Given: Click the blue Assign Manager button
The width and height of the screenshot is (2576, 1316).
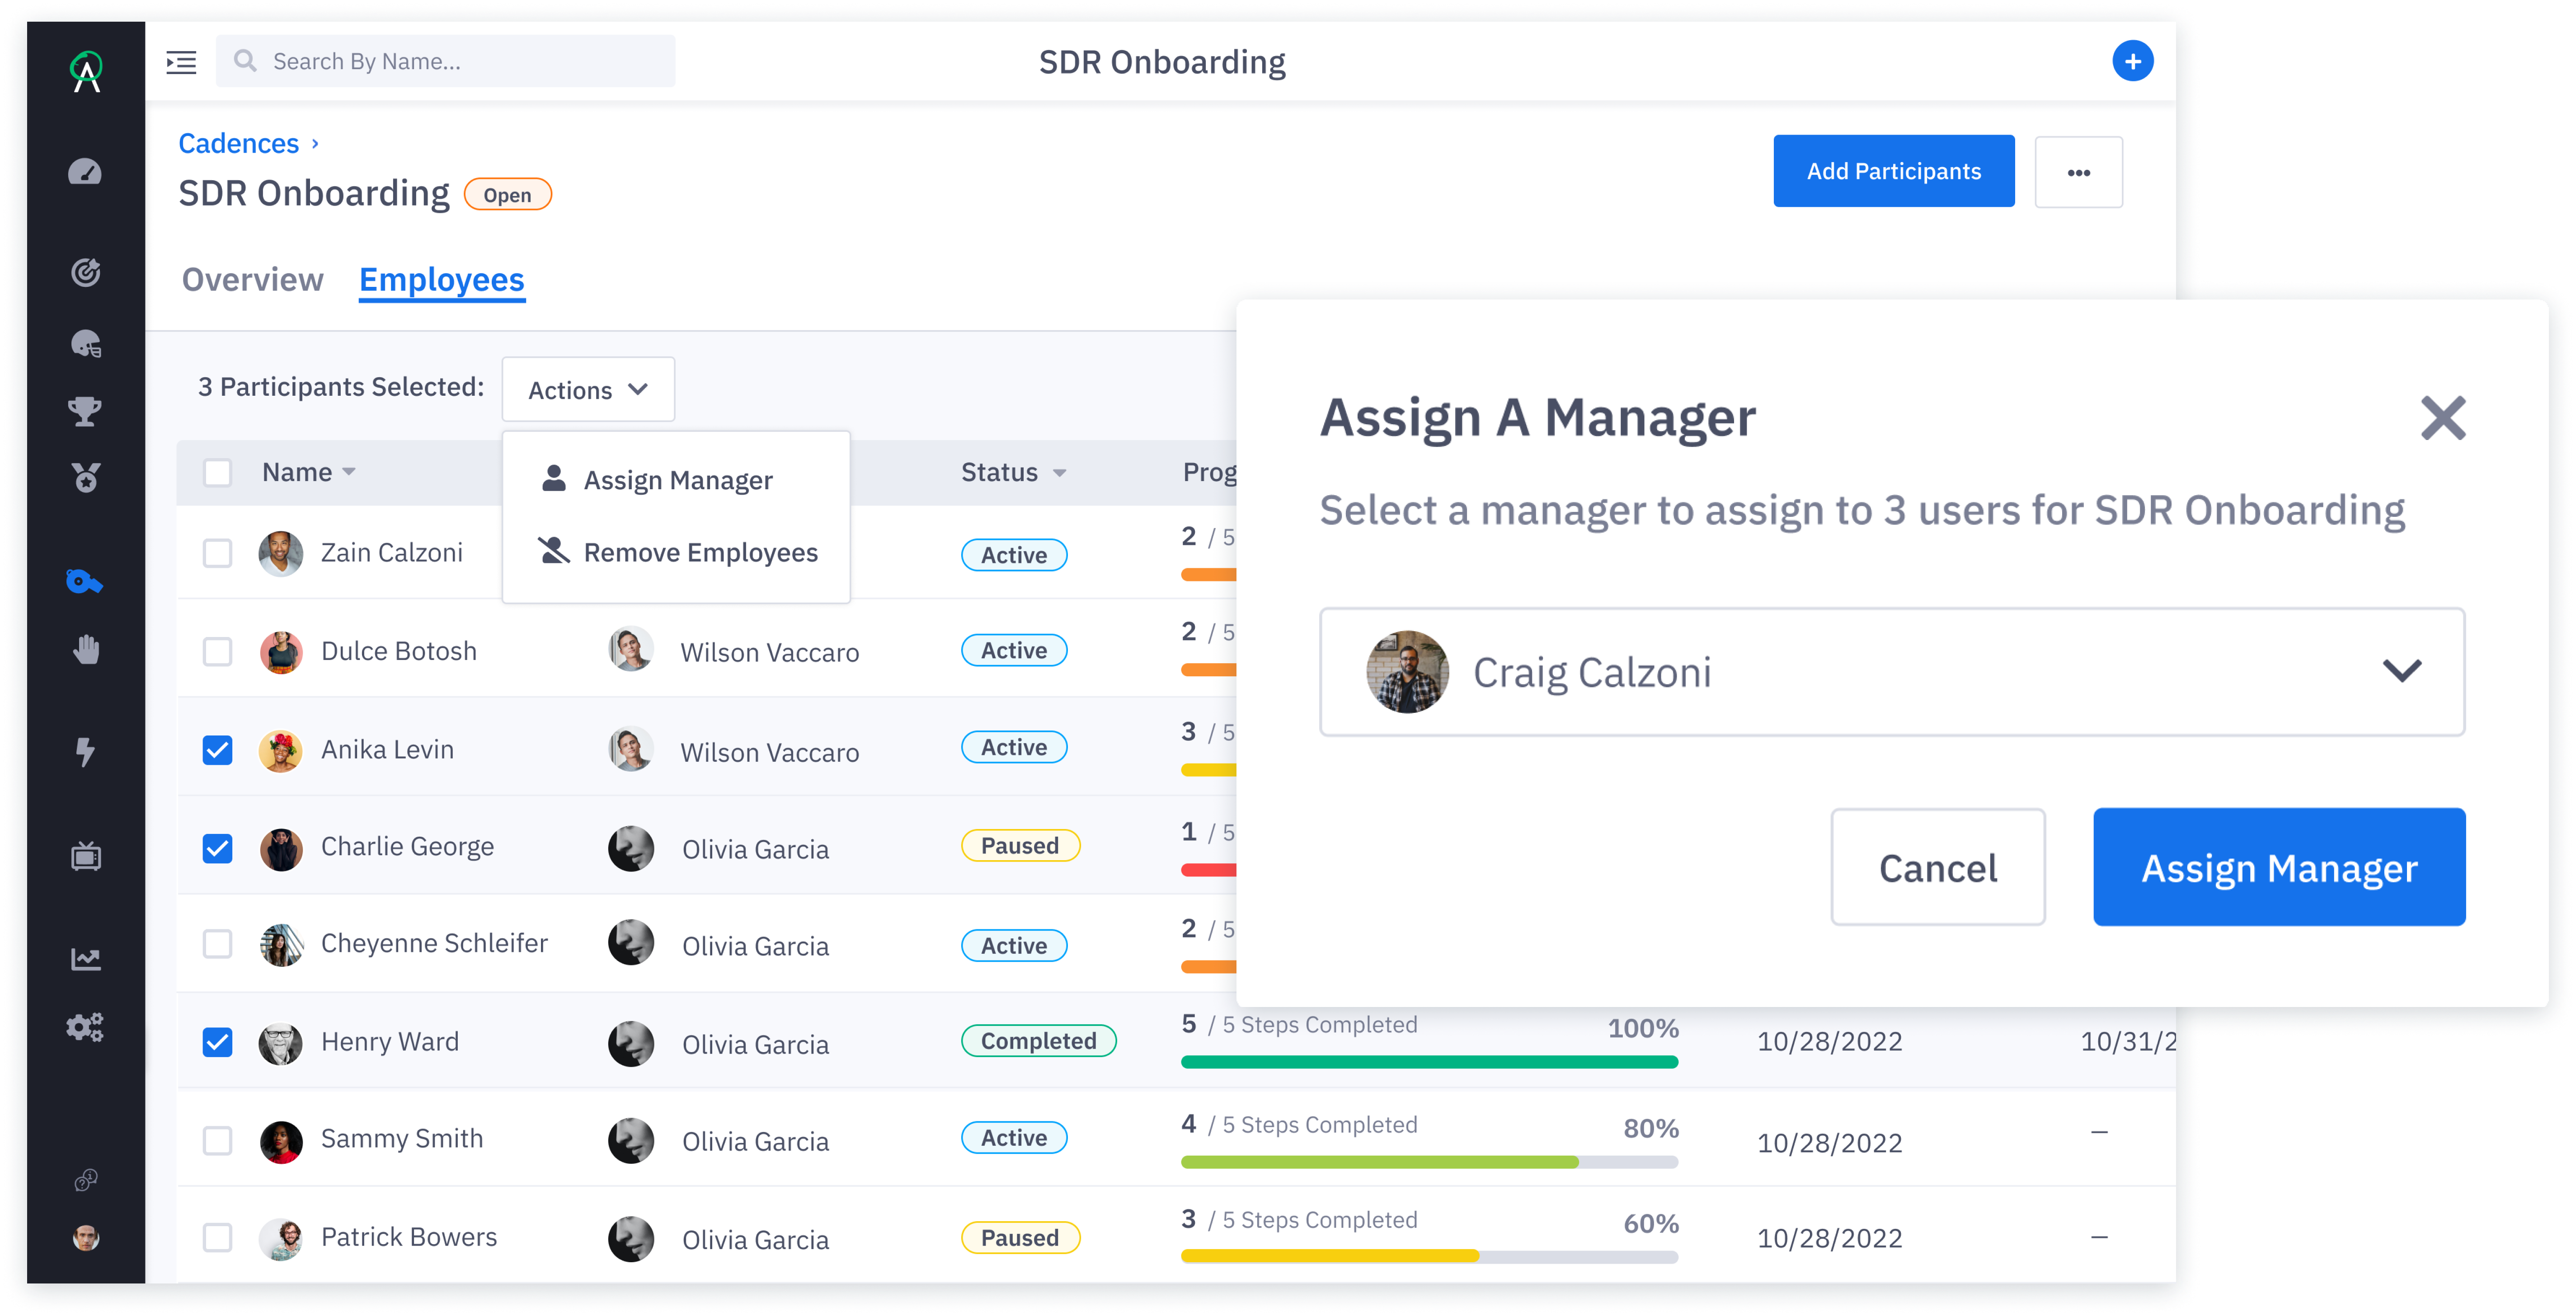Looking at the screenshot, I should click(2278, 868).
